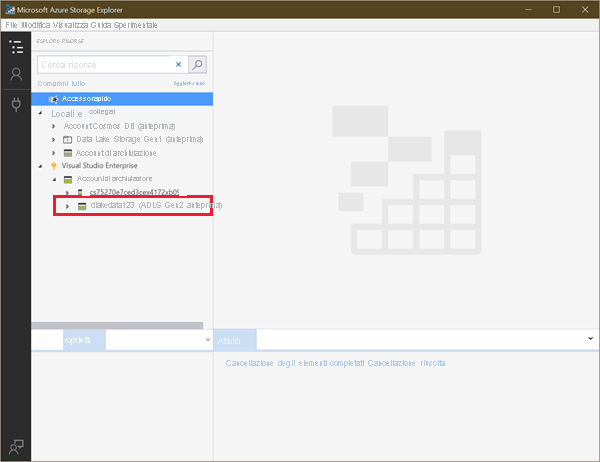600x462 pixels.
Task: Select dlakedata123 (ADLS Gen2 anteprima) label
Action: [x=156, y=205]
